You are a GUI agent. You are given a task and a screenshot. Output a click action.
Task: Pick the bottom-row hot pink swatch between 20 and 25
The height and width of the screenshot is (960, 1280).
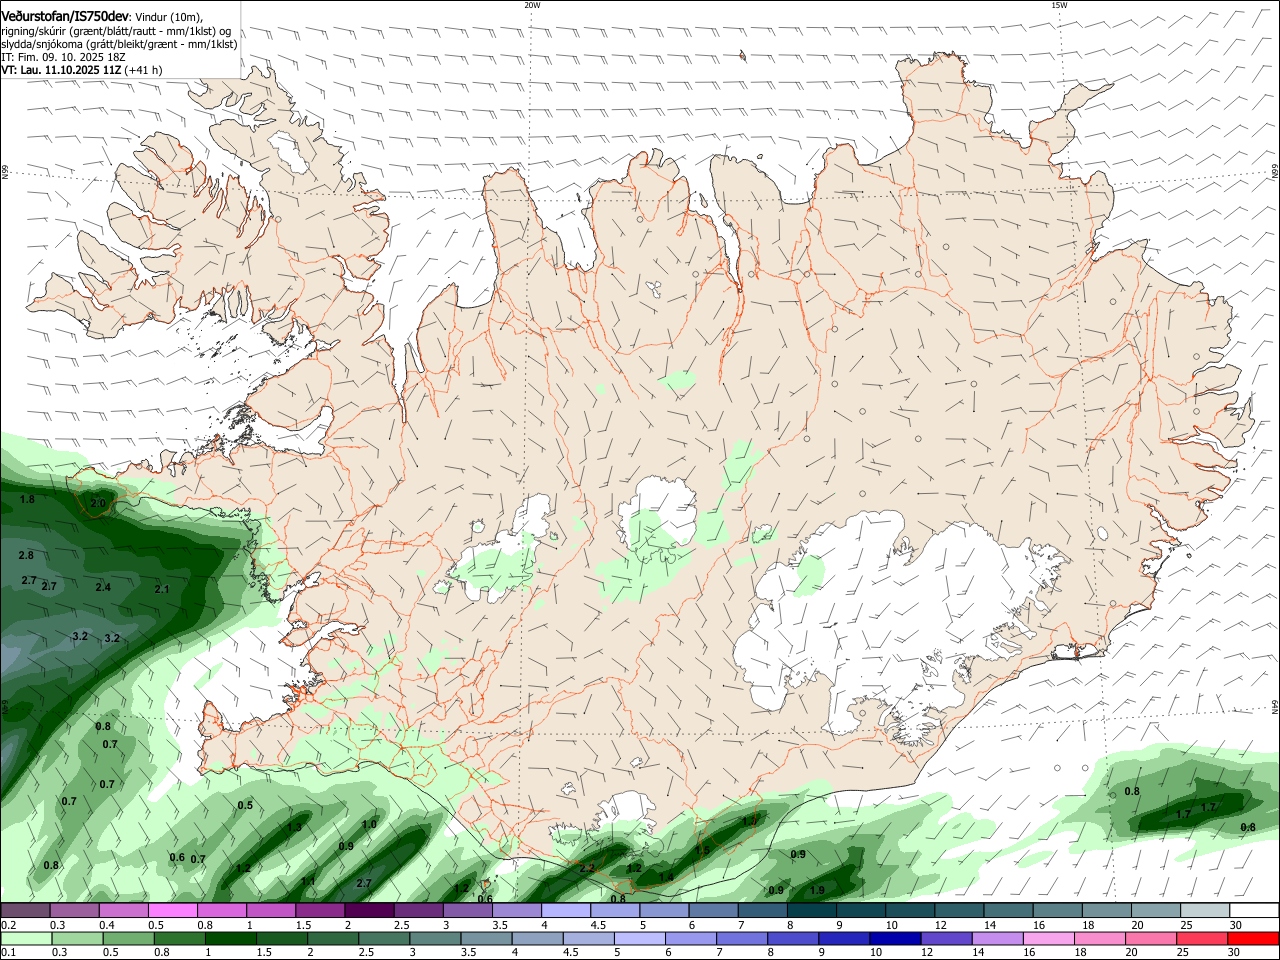1151,938
